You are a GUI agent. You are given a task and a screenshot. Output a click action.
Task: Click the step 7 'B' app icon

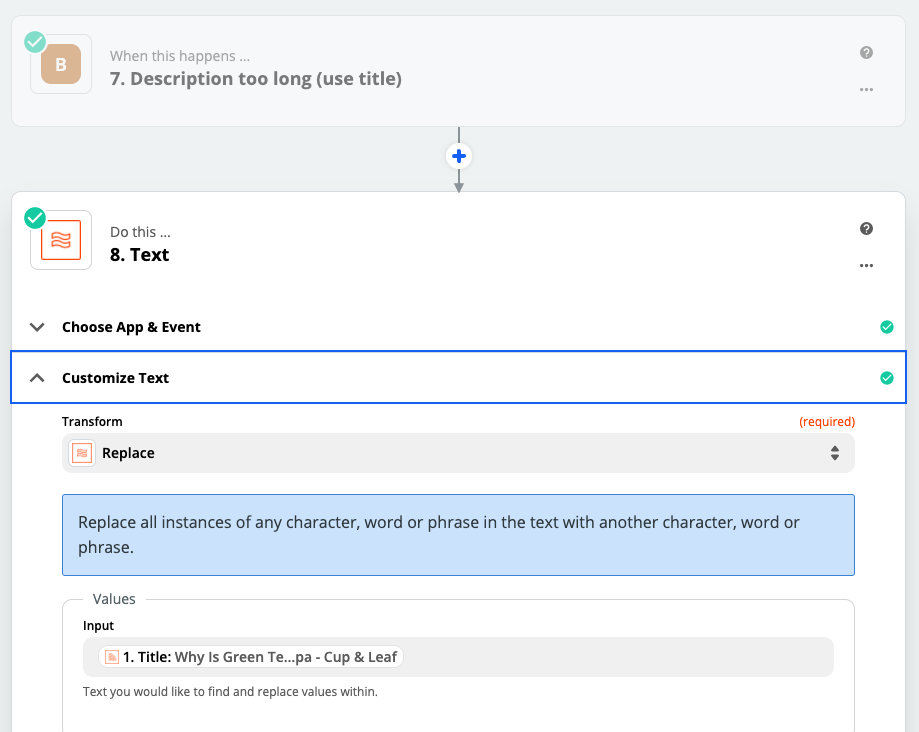click(61, 64)
